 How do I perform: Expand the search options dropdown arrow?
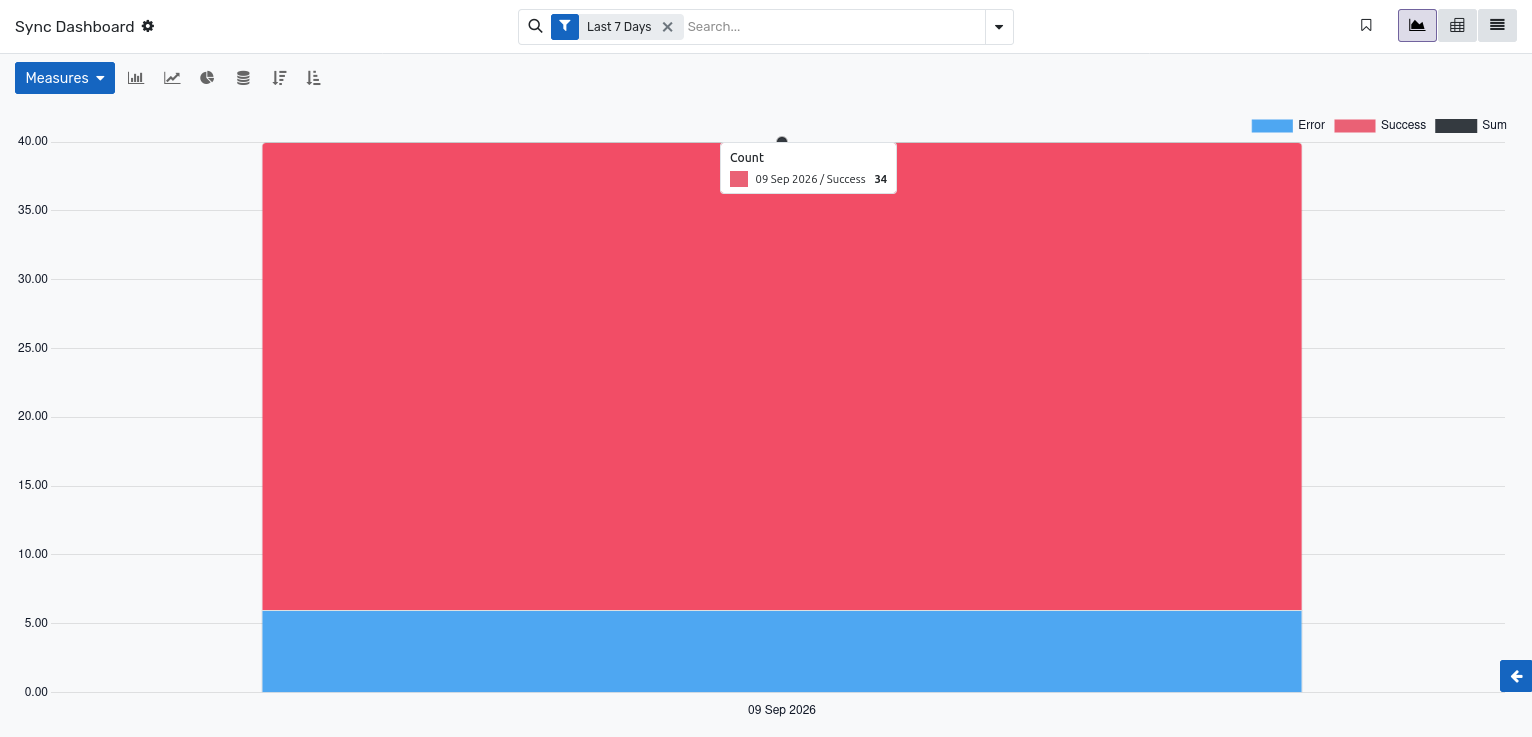[x=999, y=27]
